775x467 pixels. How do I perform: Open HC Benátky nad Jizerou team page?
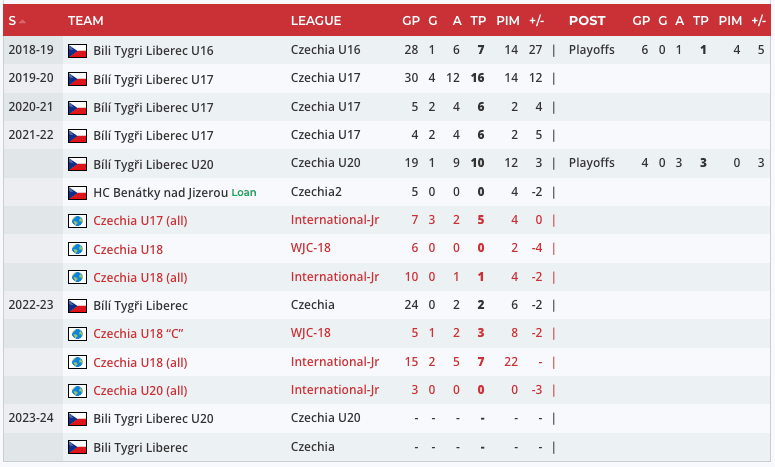(x=160, y=192)
